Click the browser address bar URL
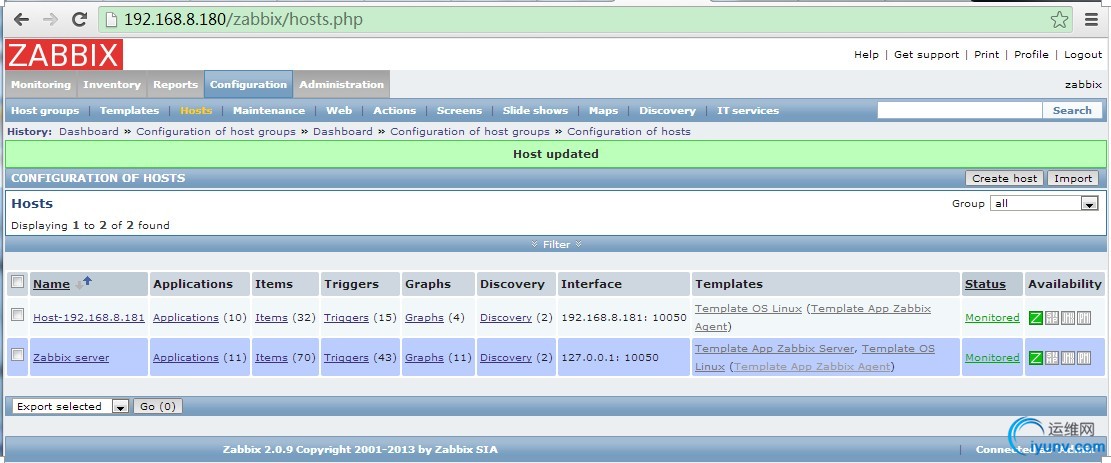The width and height of the screenshot is (1111, 463). pos(243,19)
